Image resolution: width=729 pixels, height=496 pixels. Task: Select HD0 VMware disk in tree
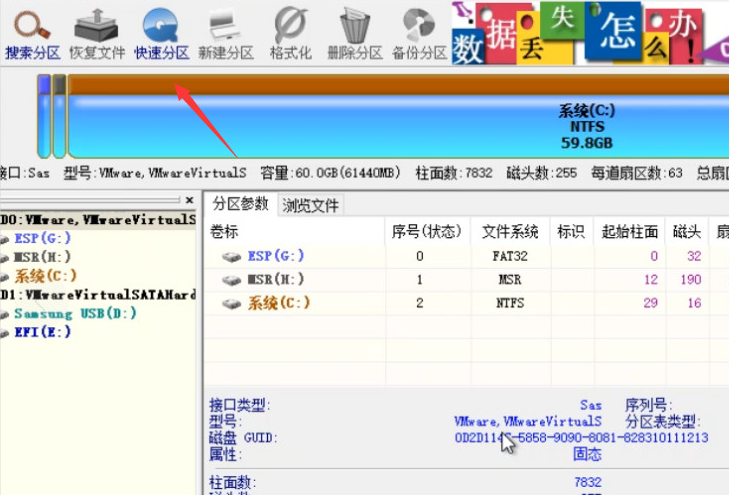click(x=98, y=219)
